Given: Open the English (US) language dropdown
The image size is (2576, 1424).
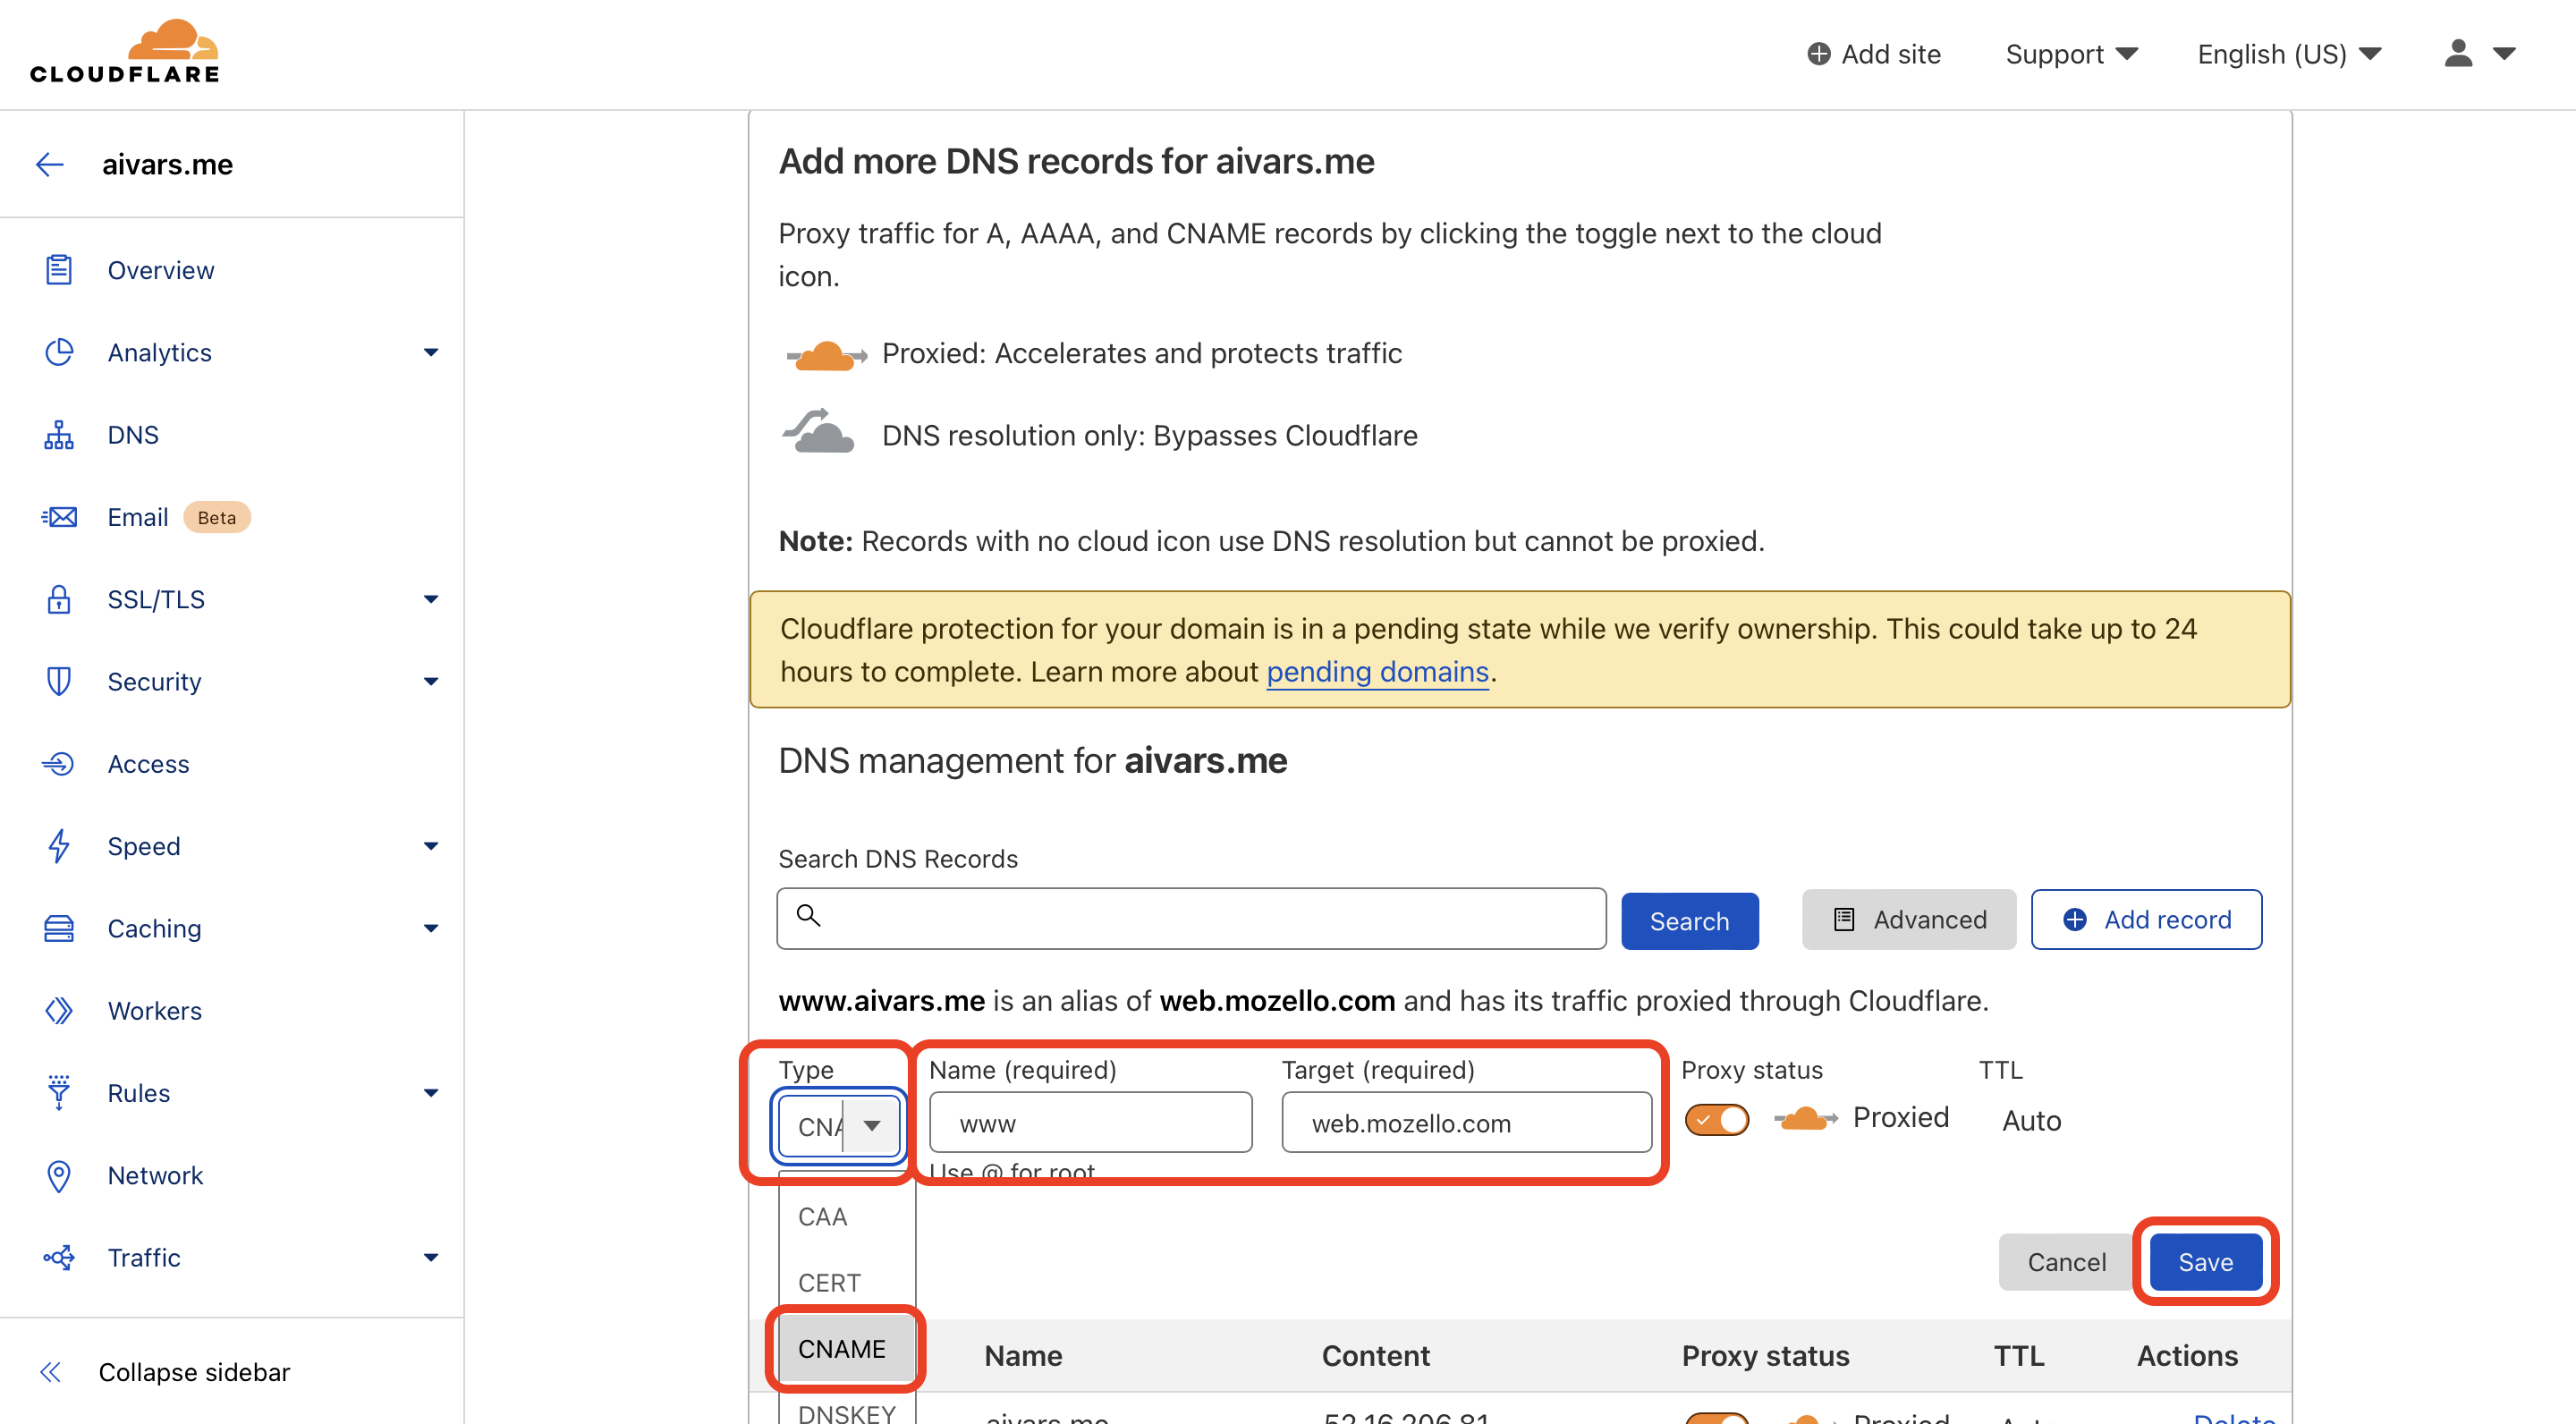Looking at the screenshot, I should pyautogui.click(x=2289, y=53).
